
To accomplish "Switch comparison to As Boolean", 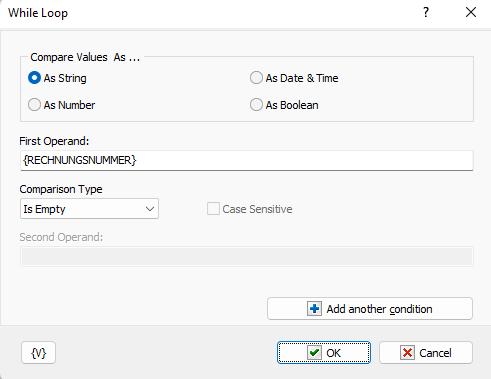I will pyautogui.click(x=256, y=105).
